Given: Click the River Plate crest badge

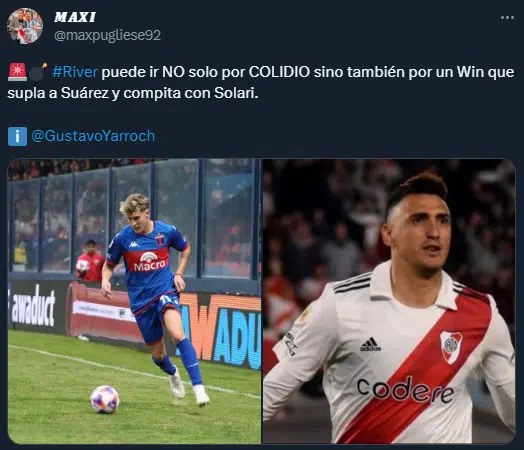Looking at the screenshot, I should pyautogui.click(x=451, y=347).
